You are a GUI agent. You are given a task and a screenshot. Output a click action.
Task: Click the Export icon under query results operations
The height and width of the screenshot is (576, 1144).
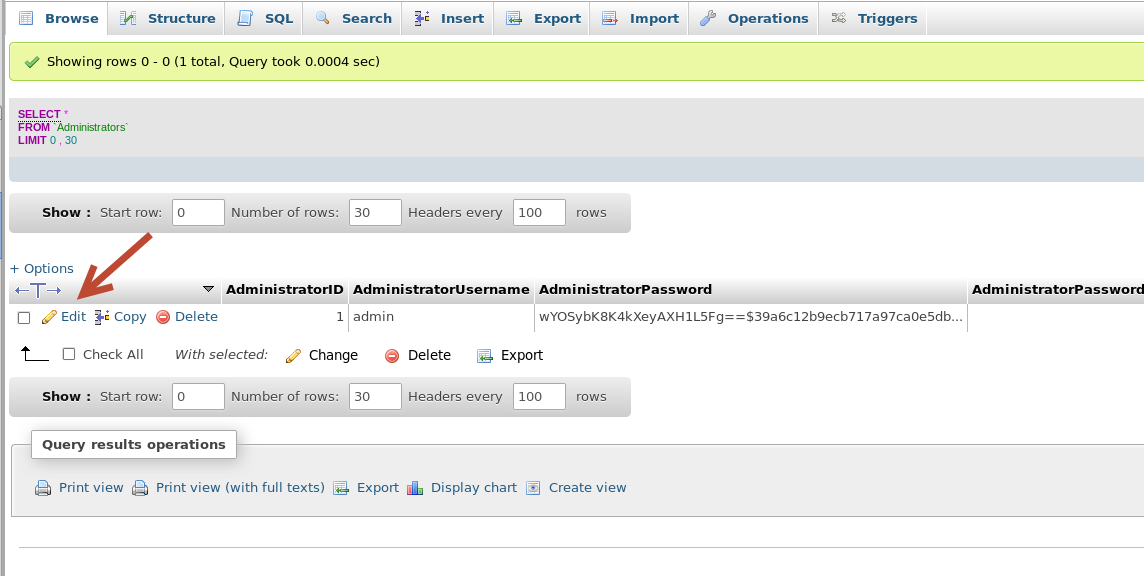tap(341, 488)
